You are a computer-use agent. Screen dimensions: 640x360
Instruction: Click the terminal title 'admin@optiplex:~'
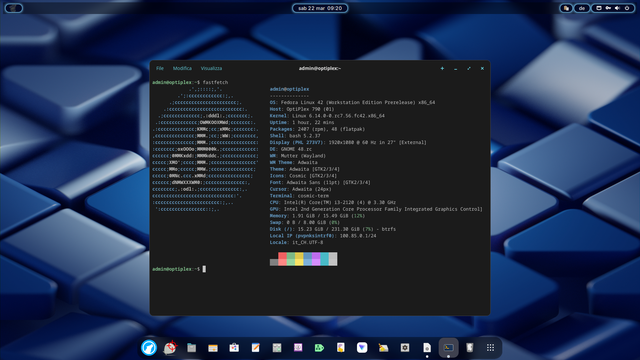point(320,68)
